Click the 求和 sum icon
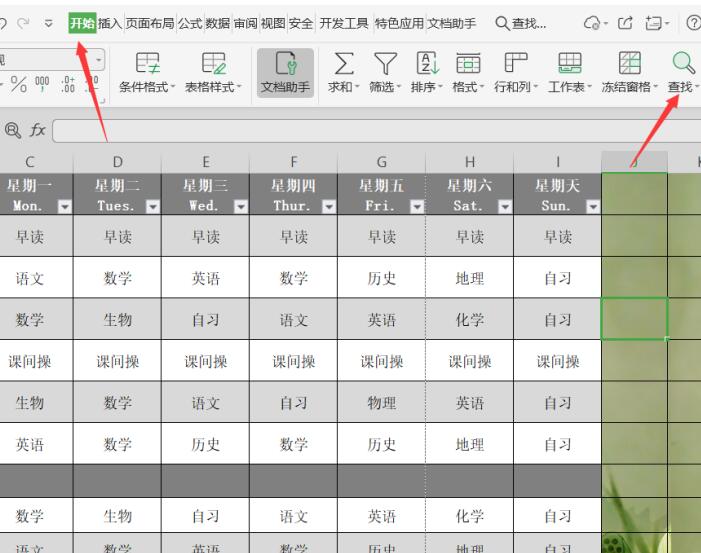Screen dimensions: 701x553 [344, 63]
